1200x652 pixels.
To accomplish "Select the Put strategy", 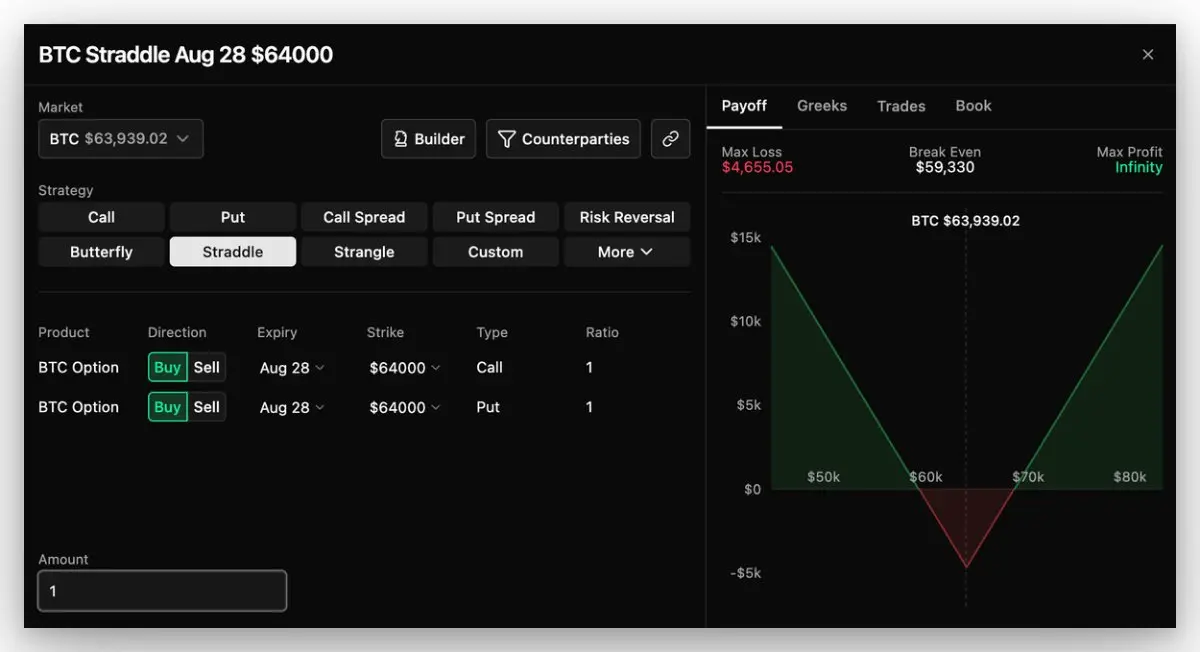I will (x=233, y=217).
